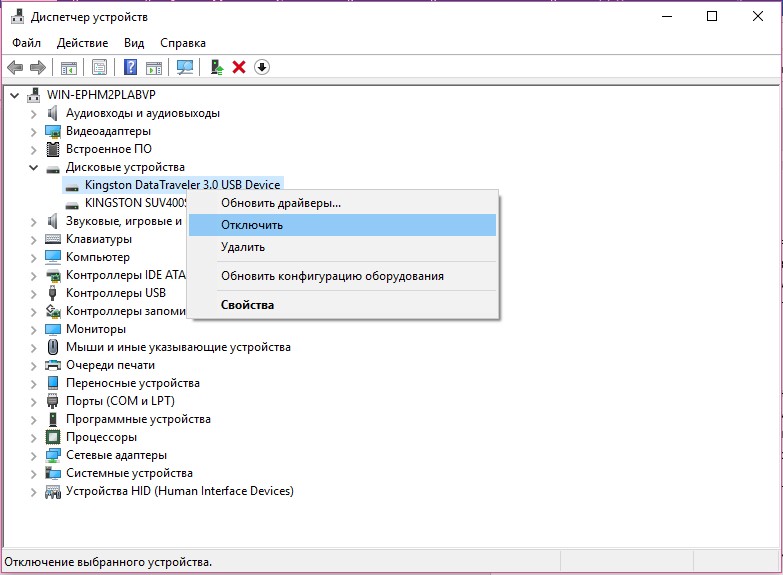This screenshot has height=575, width=783.
Task: Maximize the Device Manager window
Action: click(x=712, y=16)
